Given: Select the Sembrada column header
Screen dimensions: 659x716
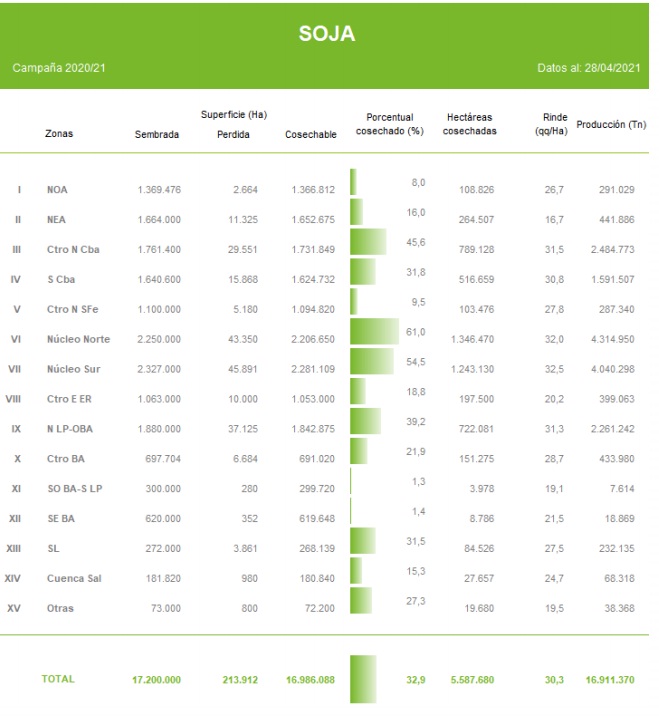Looking at the screenshot, I should click(157, 134).
